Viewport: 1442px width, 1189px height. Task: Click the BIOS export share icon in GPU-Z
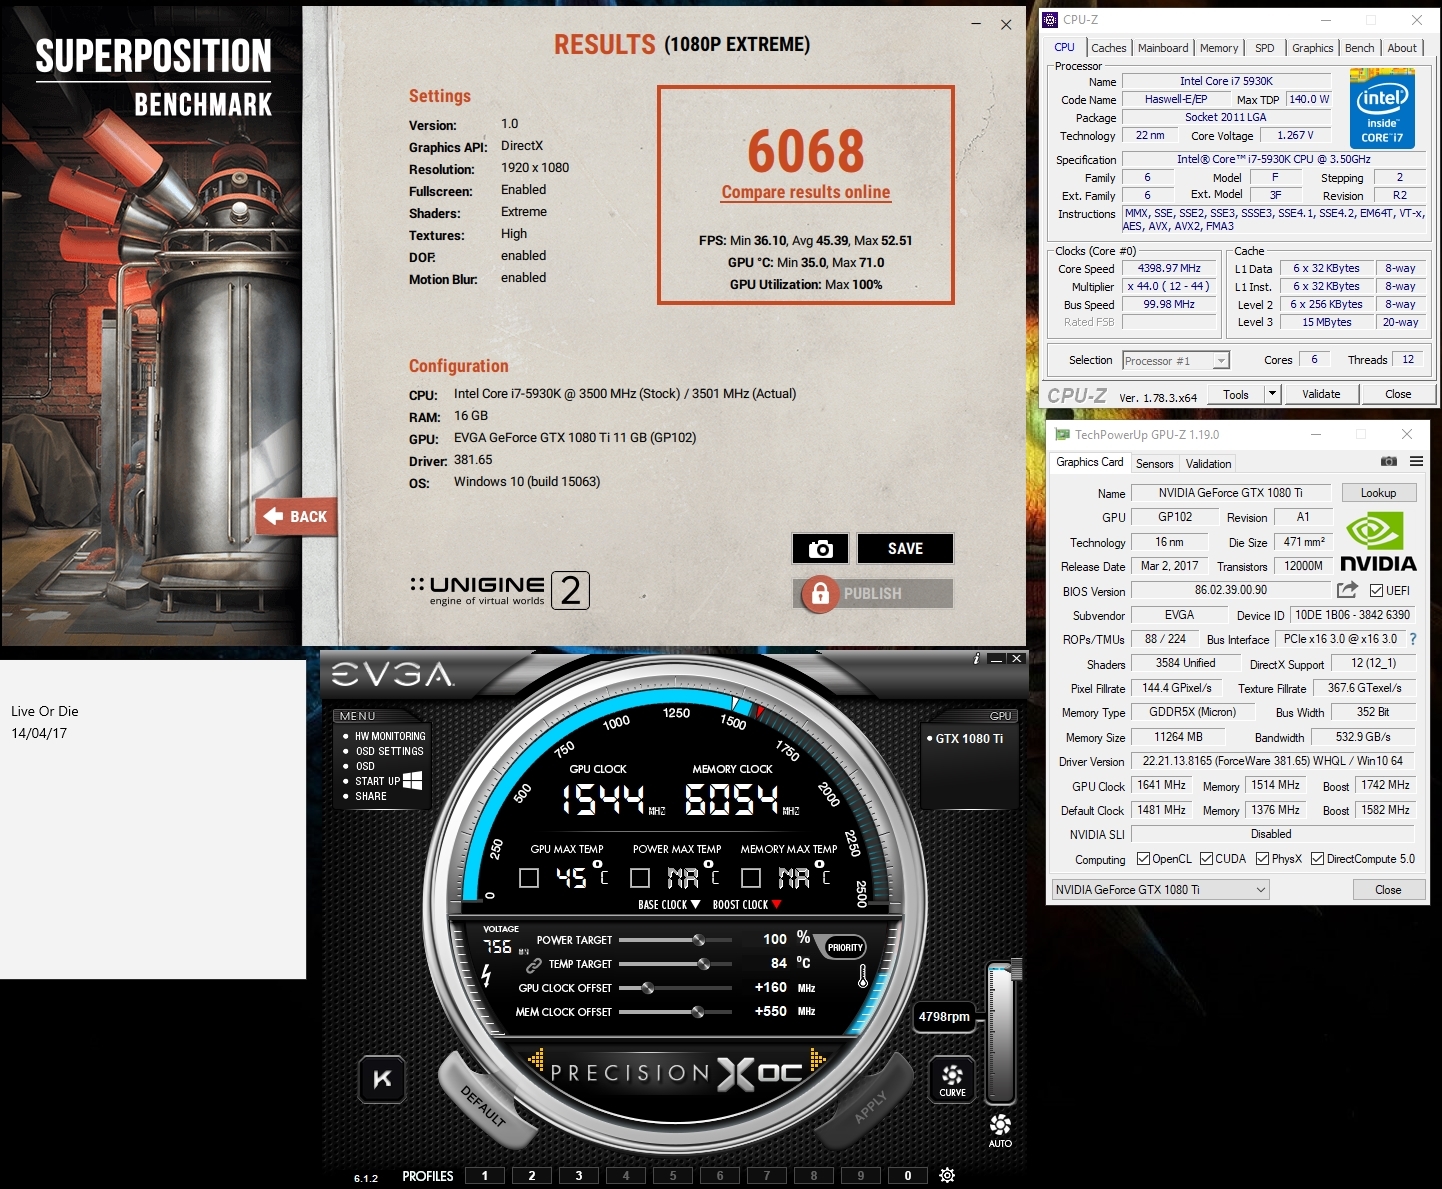point(1347,590)
